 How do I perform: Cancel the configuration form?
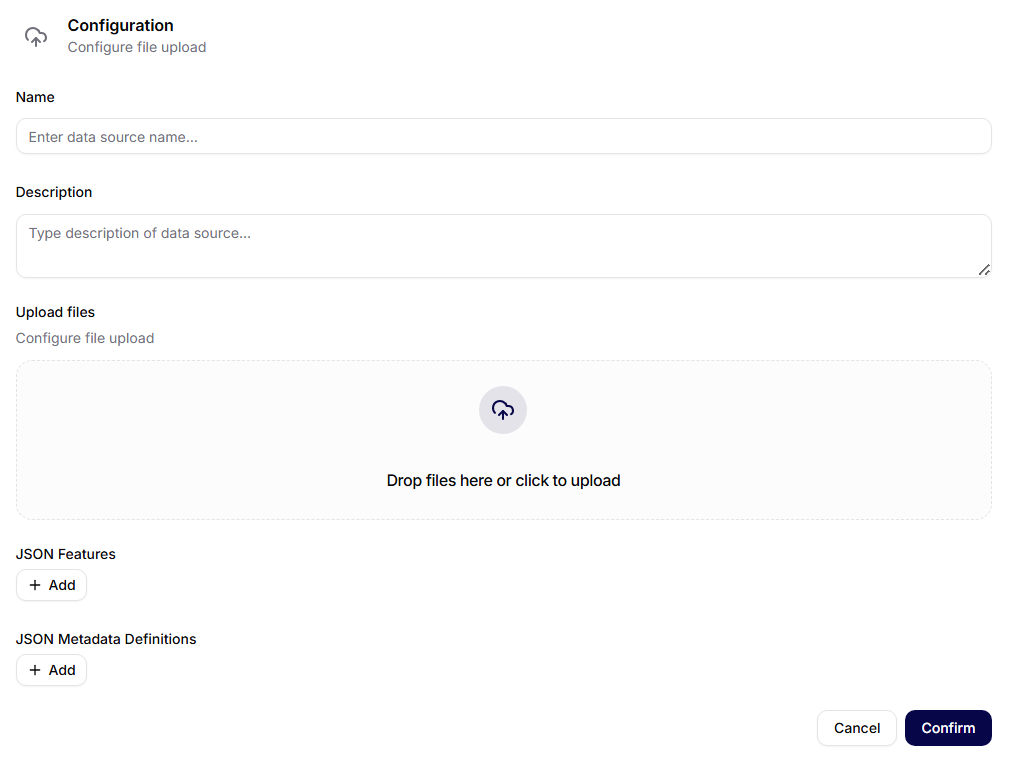856,728
